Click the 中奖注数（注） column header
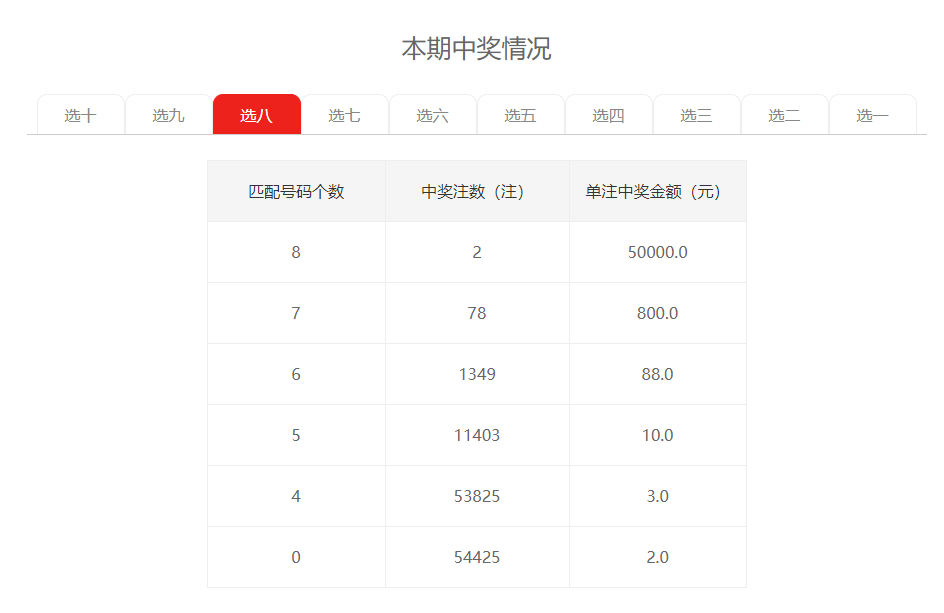 [477, 192]
